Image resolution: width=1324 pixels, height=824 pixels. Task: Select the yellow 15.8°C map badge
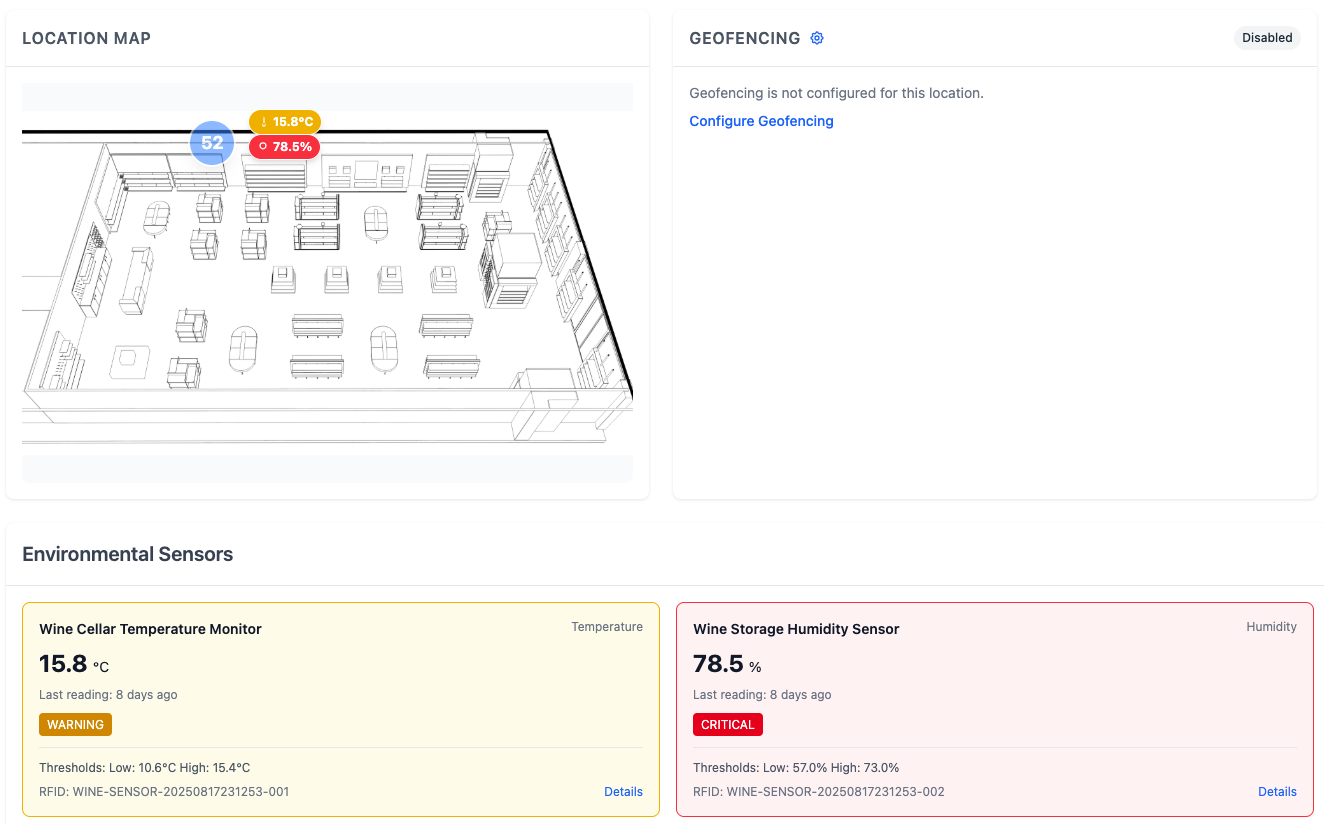[x=286, y=122]
